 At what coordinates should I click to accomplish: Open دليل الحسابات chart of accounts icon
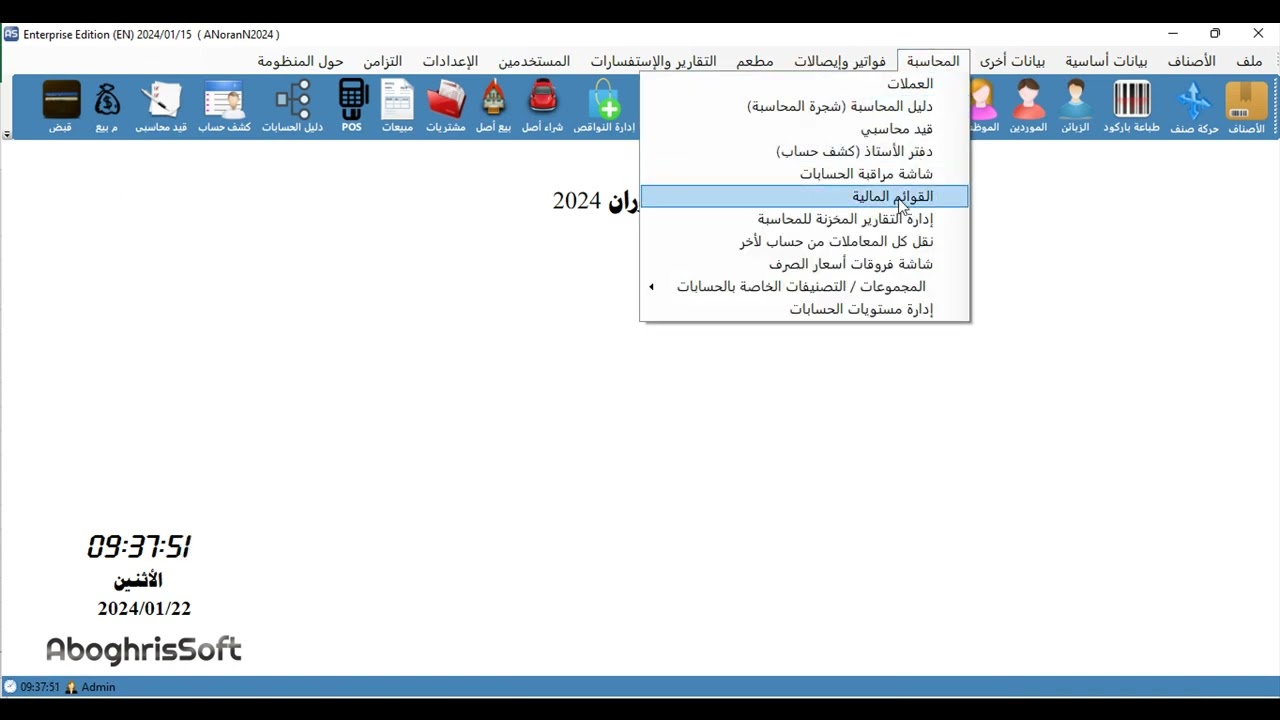click(x=292, y=107)
